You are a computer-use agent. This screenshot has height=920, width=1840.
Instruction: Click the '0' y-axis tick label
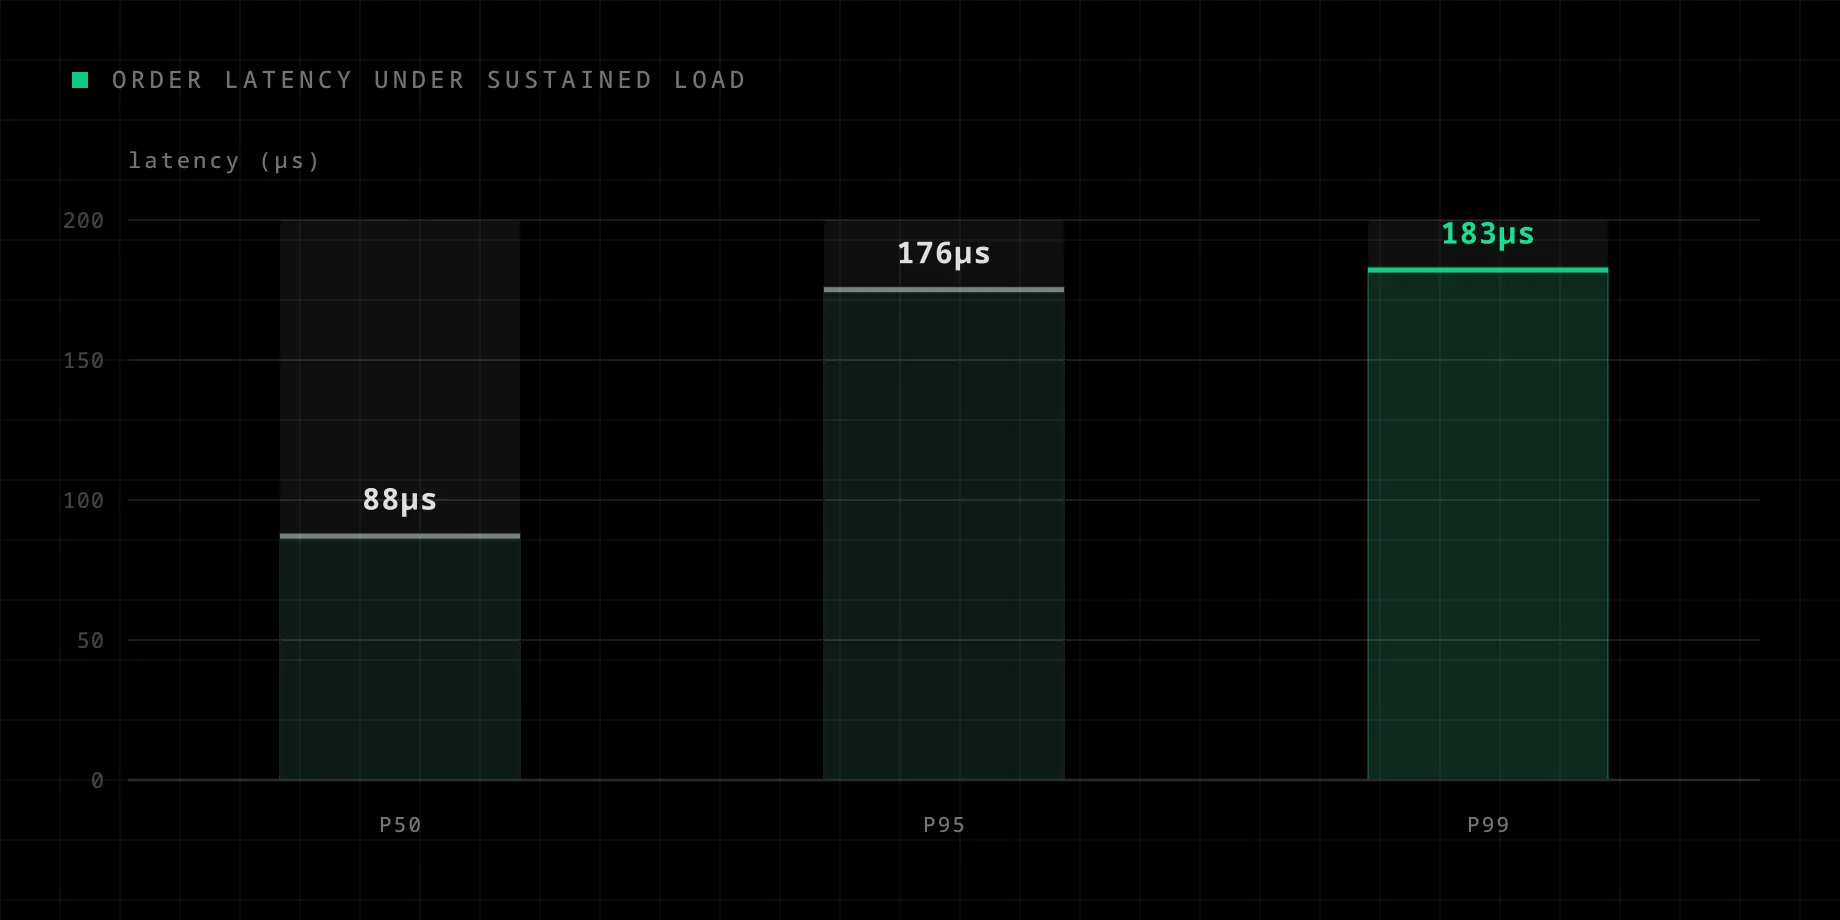[x=97, y=781]
